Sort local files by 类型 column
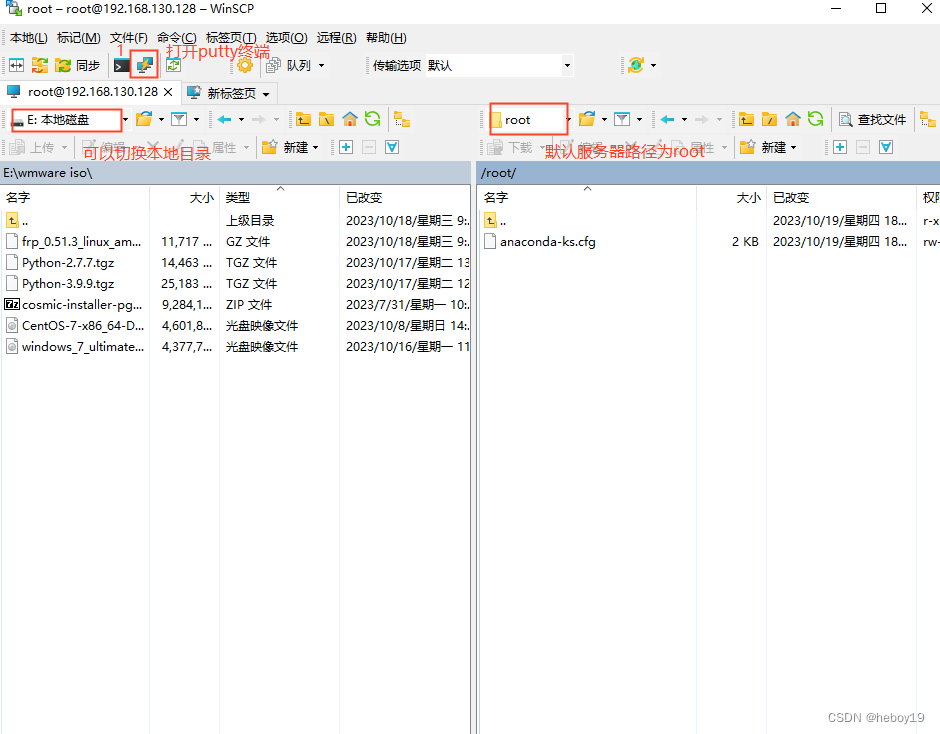940x734 pixels. [x=280, y=197]
